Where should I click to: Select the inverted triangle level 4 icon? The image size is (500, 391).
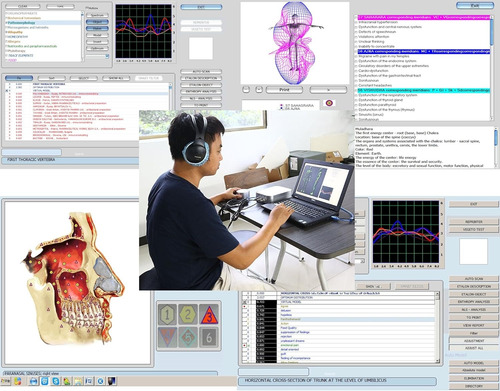coord(167,337)
